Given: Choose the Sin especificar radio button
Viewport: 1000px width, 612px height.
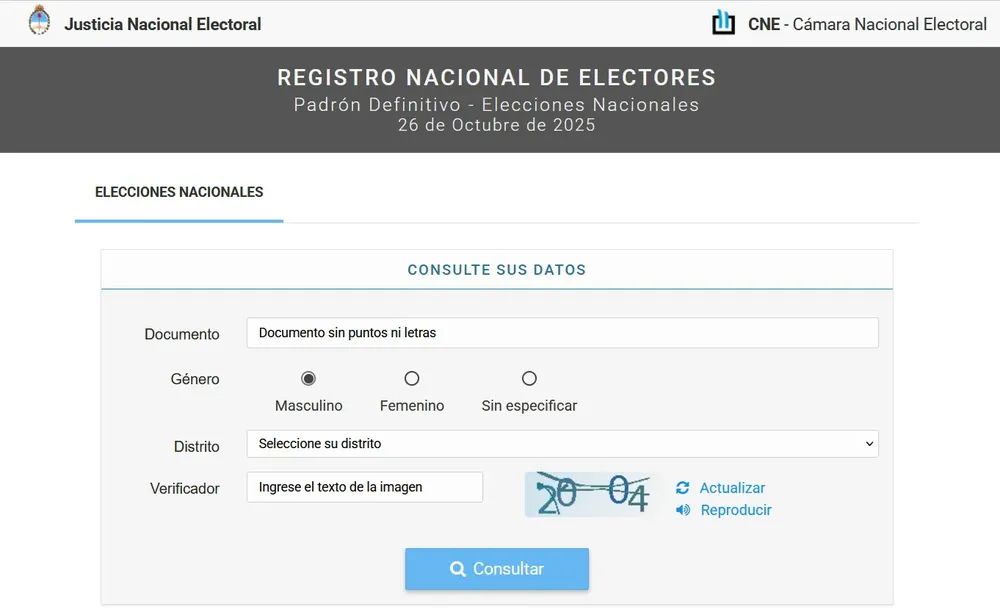Looking at the screenshot, I should pos(529,379).
